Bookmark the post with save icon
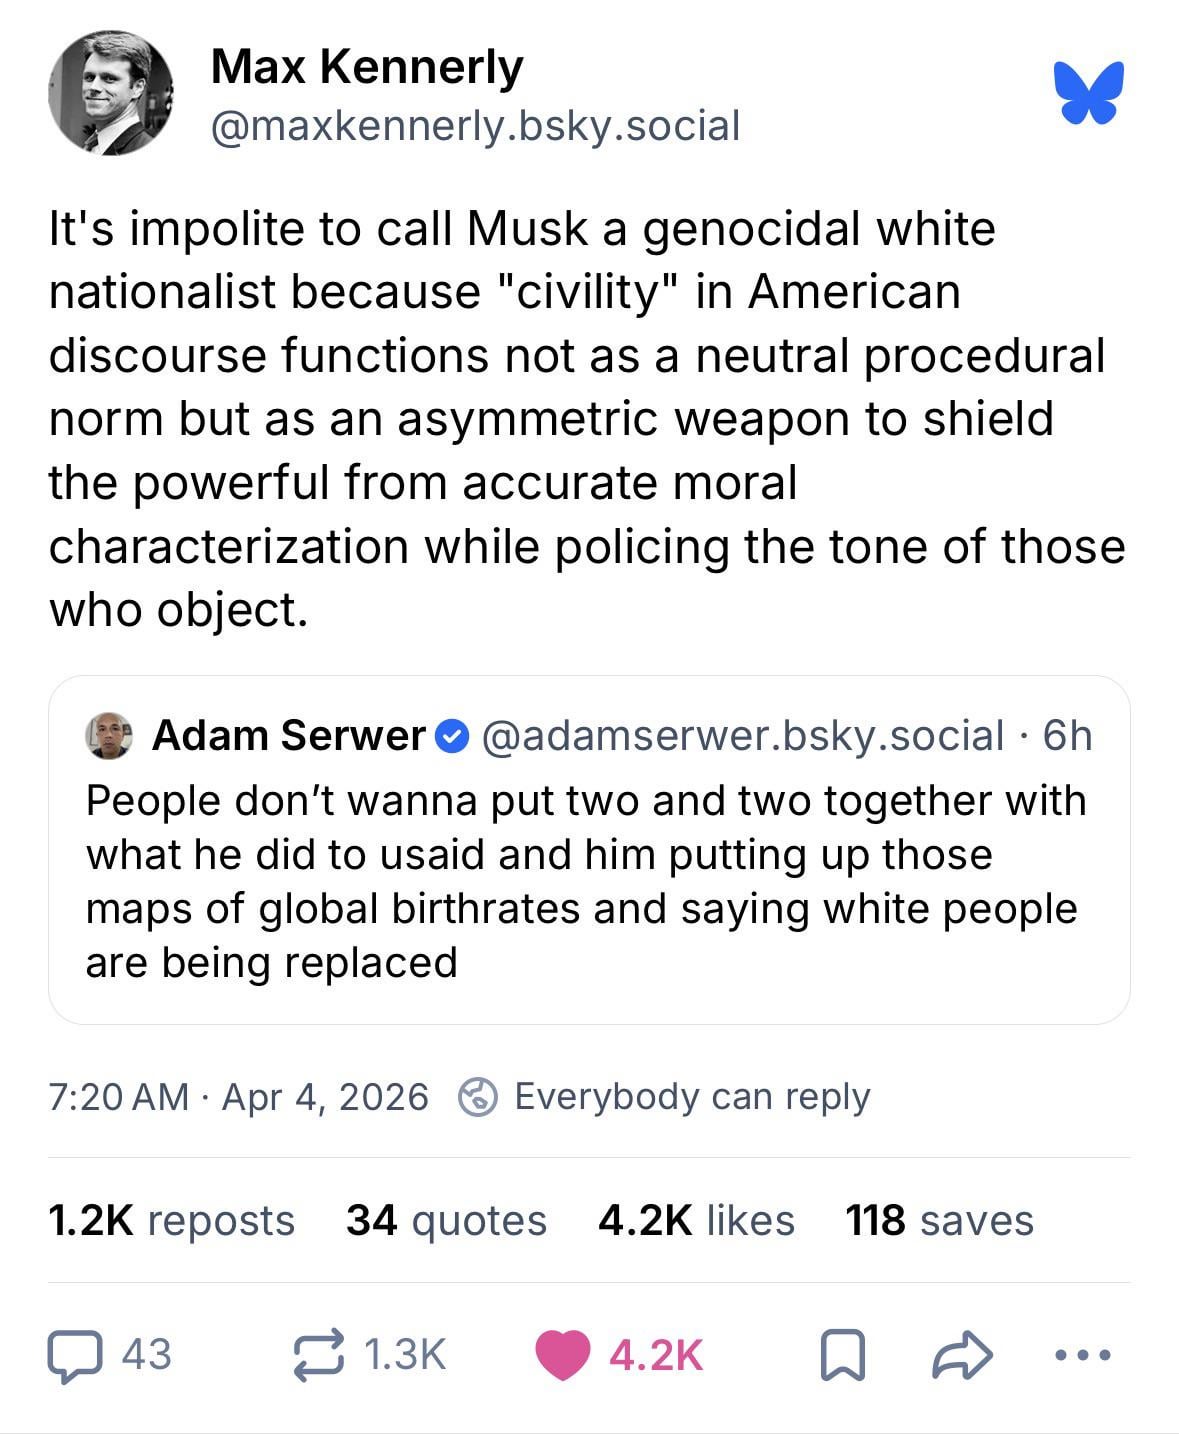Viewport: 1179px width, 1434px height. pos(842,1356)
